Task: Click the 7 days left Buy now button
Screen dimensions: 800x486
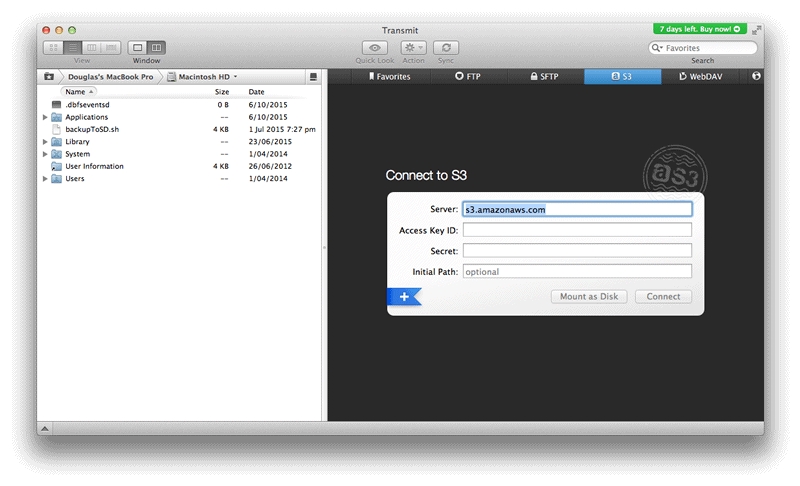Action: (x=700, y=29)
